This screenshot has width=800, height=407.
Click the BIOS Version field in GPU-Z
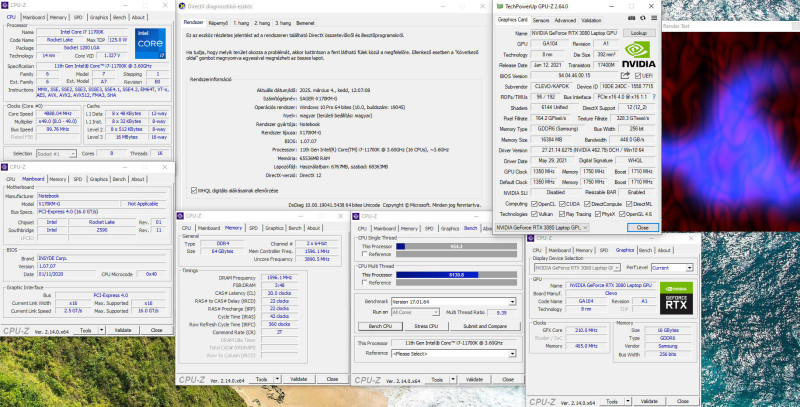pos(574,75)
